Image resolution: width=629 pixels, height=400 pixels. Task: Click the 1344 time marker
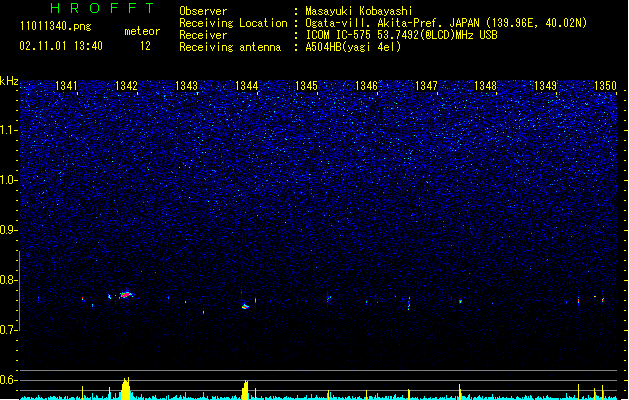pyautogui.click(x=246, y=86)
